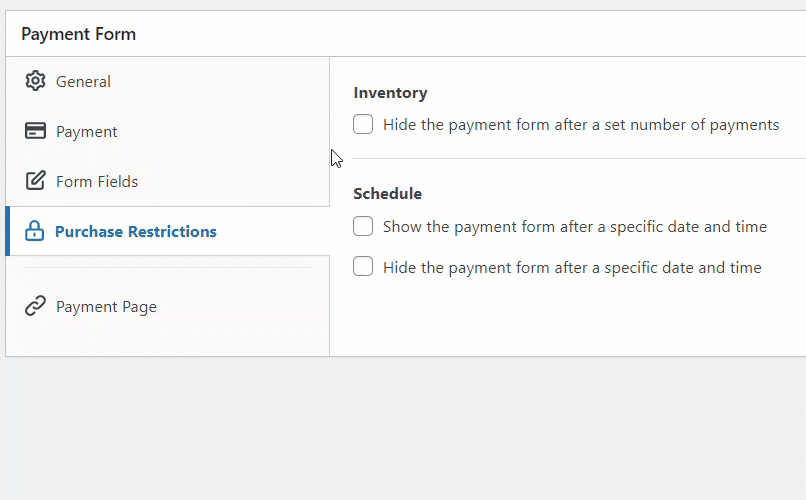Enable hiding form after set number of payments
This screenshot has height=500, width=806.
[x=363, y=125]
